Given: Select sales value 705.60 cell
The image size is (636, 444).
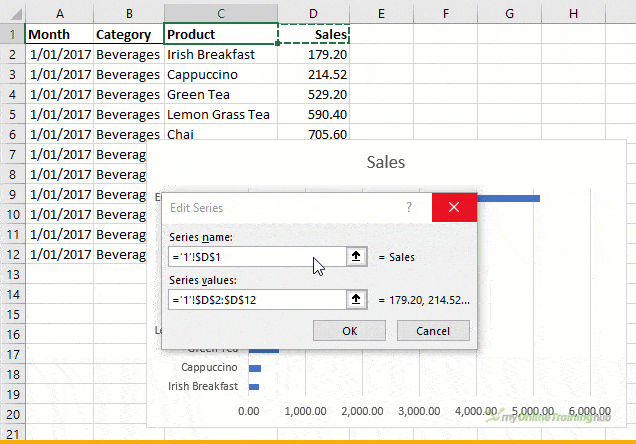Looking at the screenshot, I should tap(314, 133).
